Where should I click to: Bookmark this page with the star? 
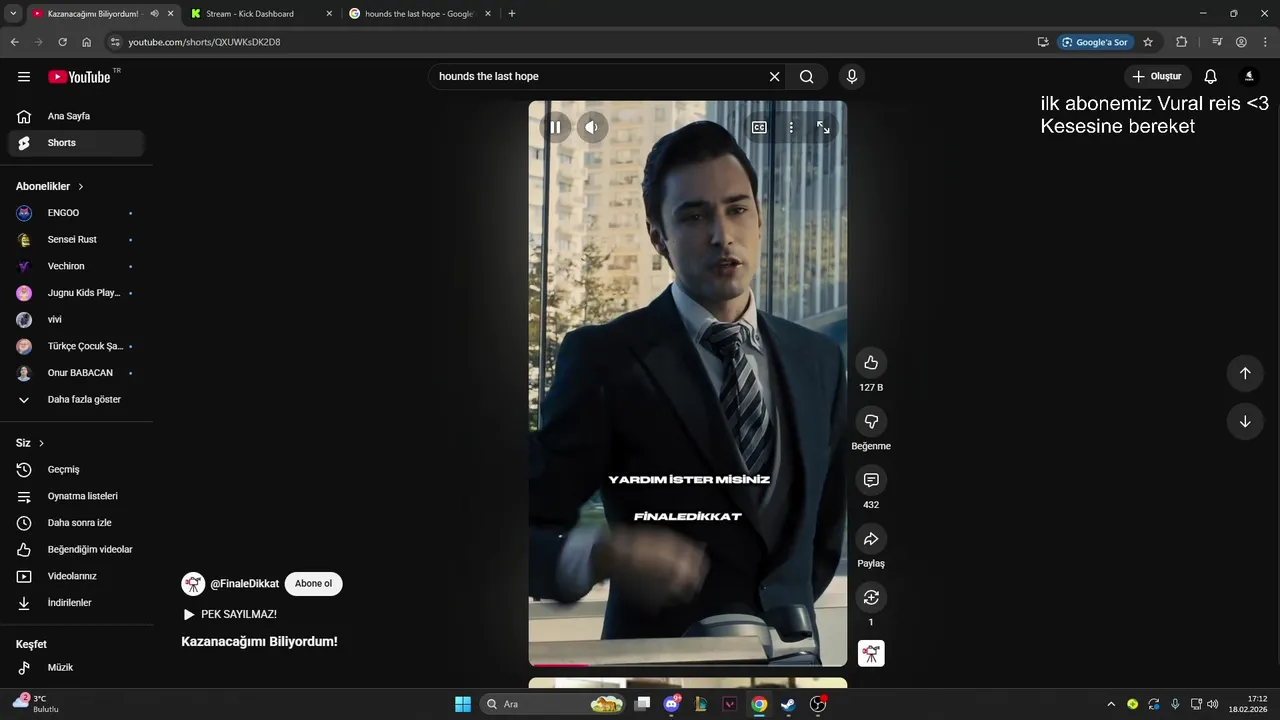1148,42
